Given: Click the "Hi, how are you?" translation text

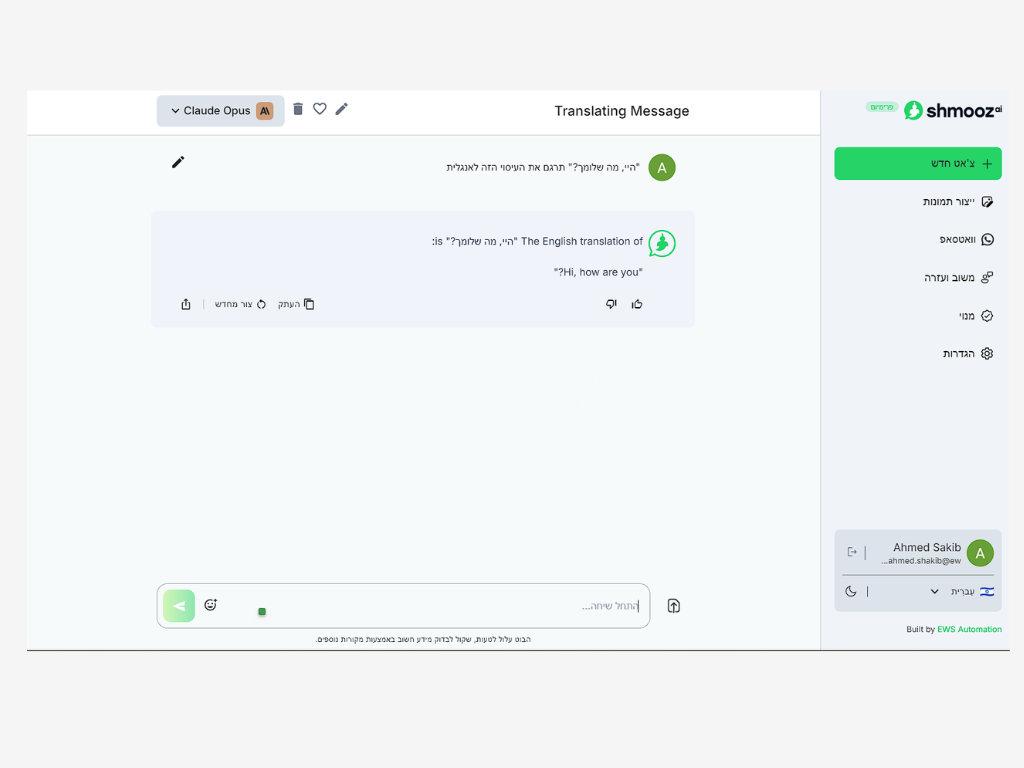Looking at the screenshot, I should pyautogui.click(x=598, y=272).
